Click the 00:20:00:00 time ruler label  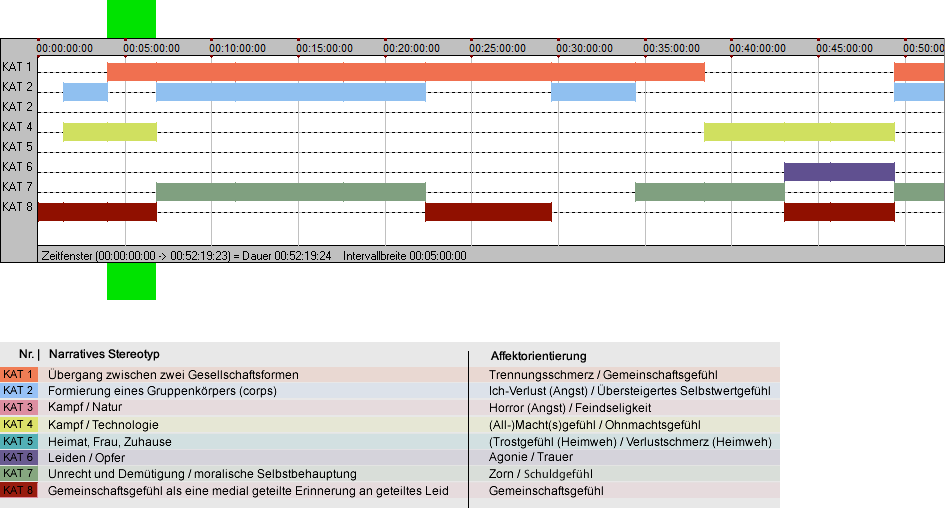[411, 48]
